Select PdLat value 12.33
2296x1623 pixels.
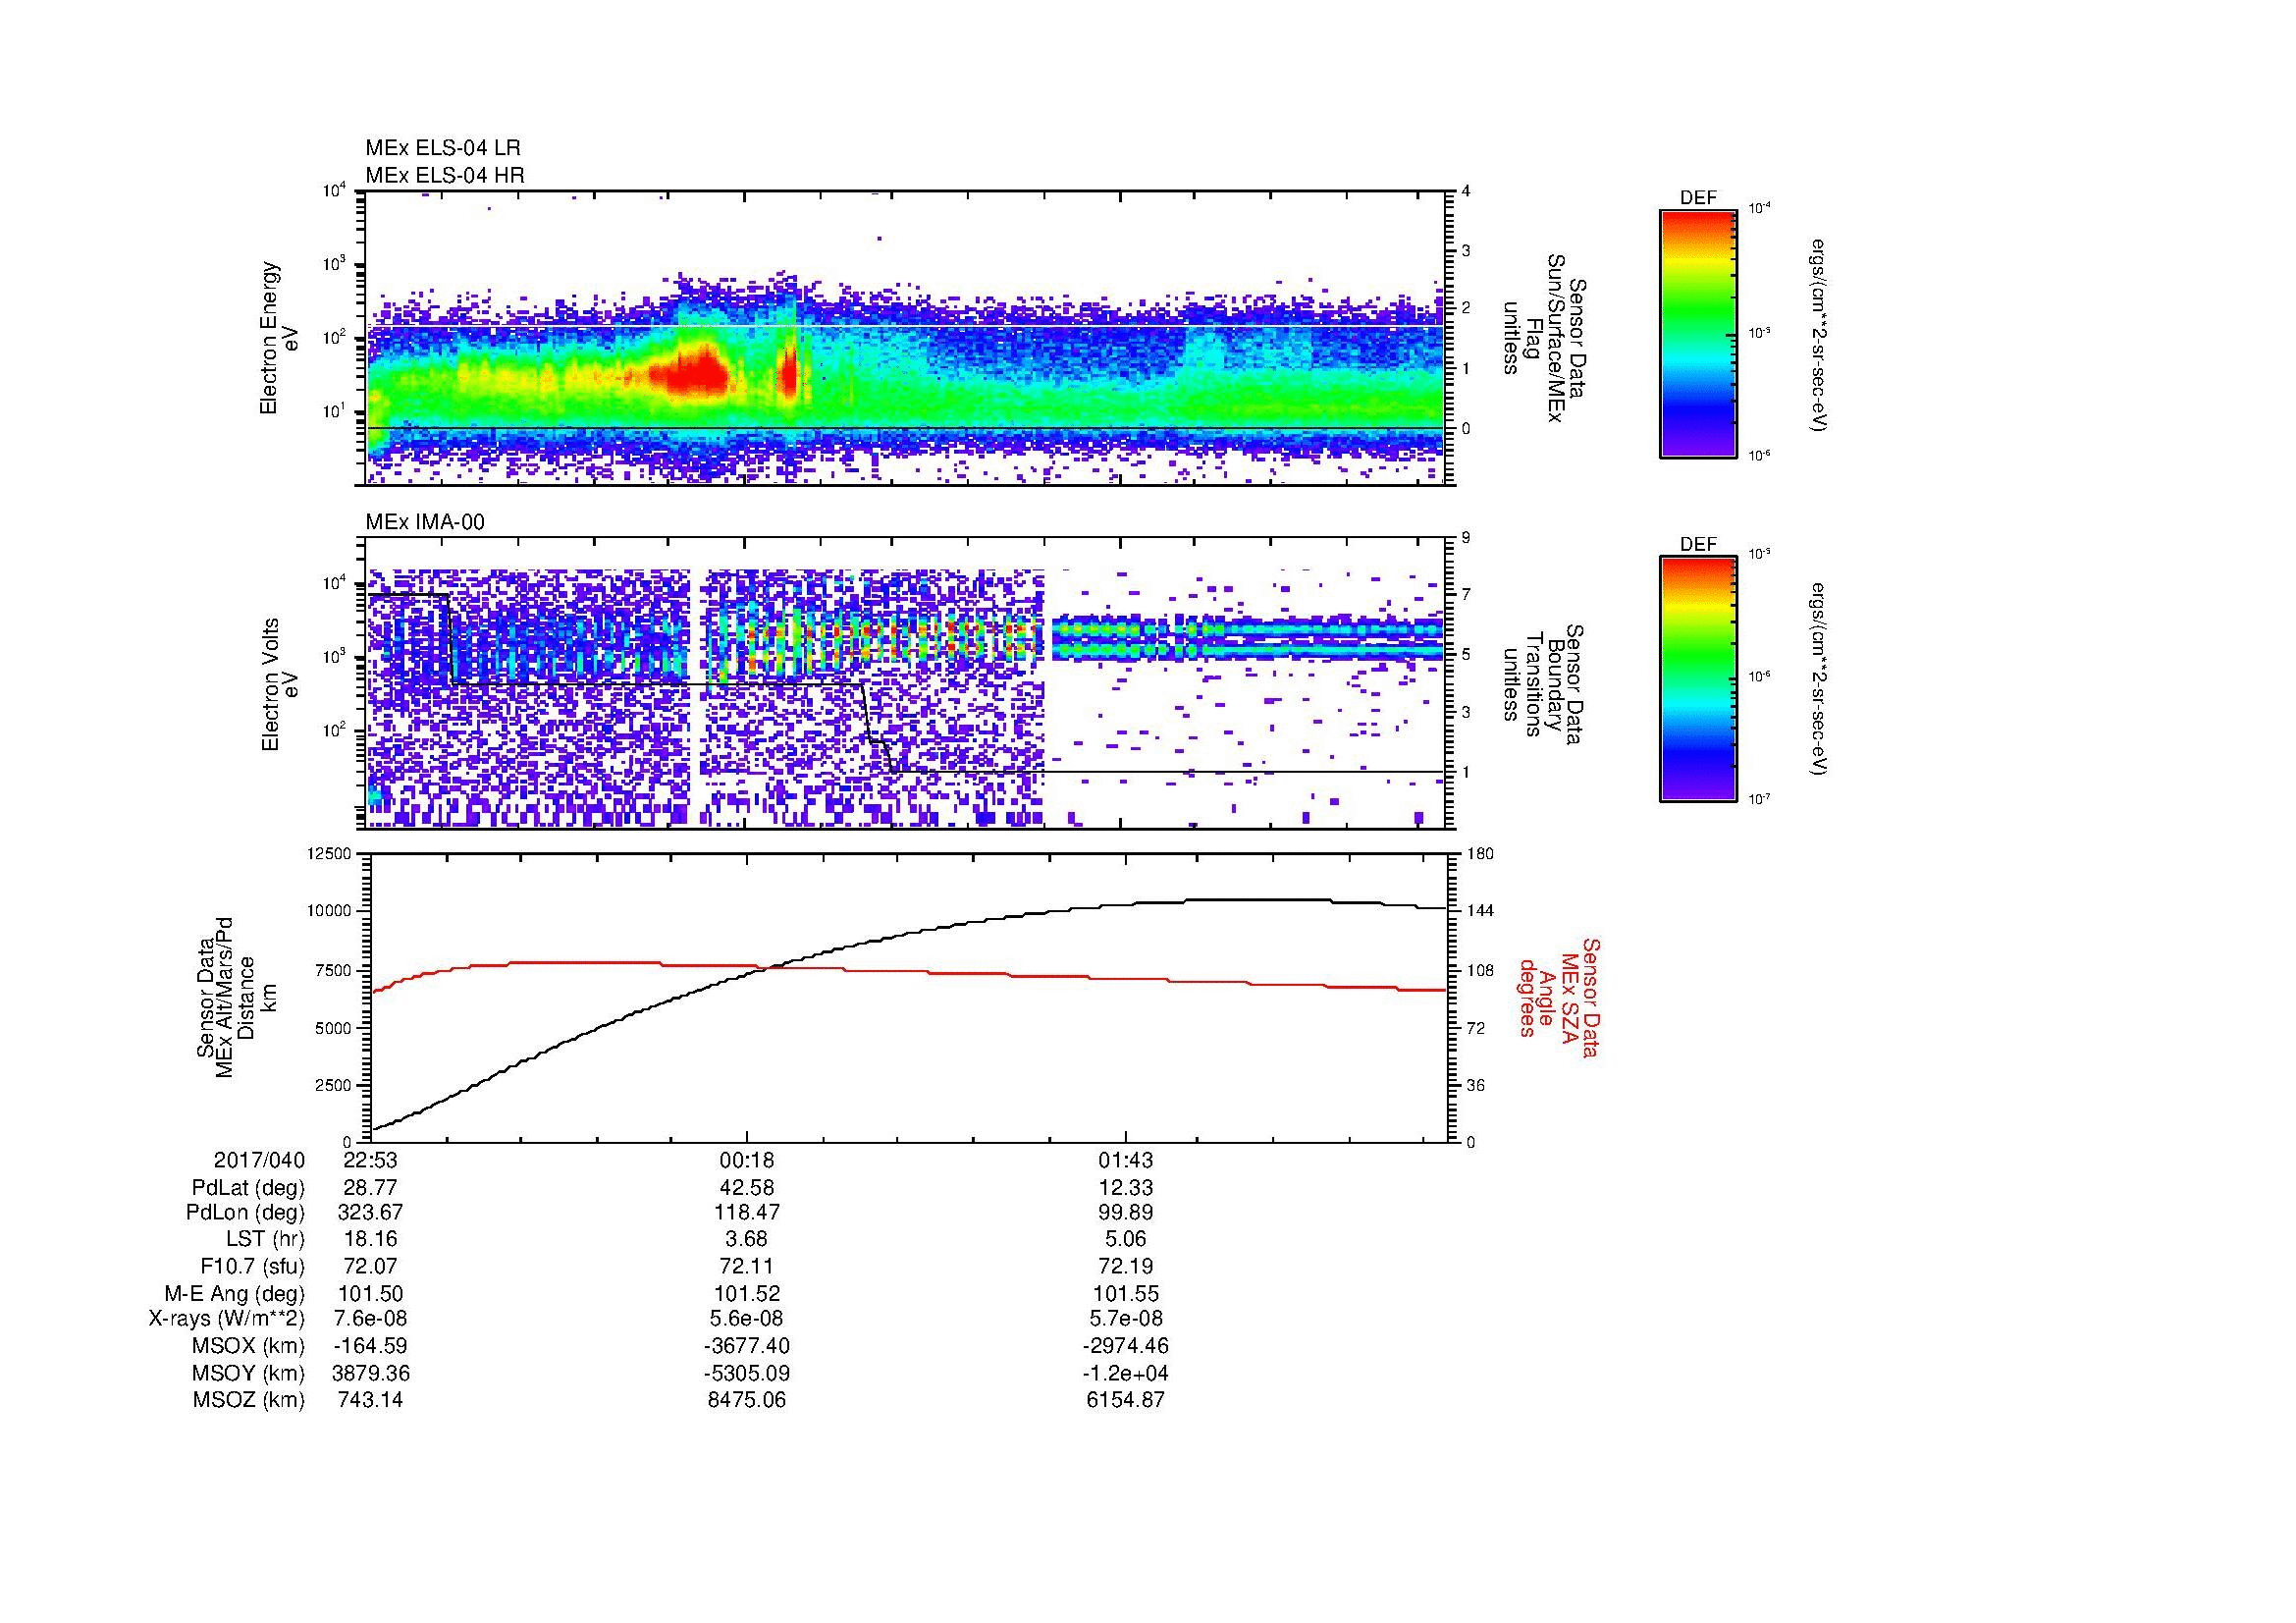click(x=1126, y=1188)
